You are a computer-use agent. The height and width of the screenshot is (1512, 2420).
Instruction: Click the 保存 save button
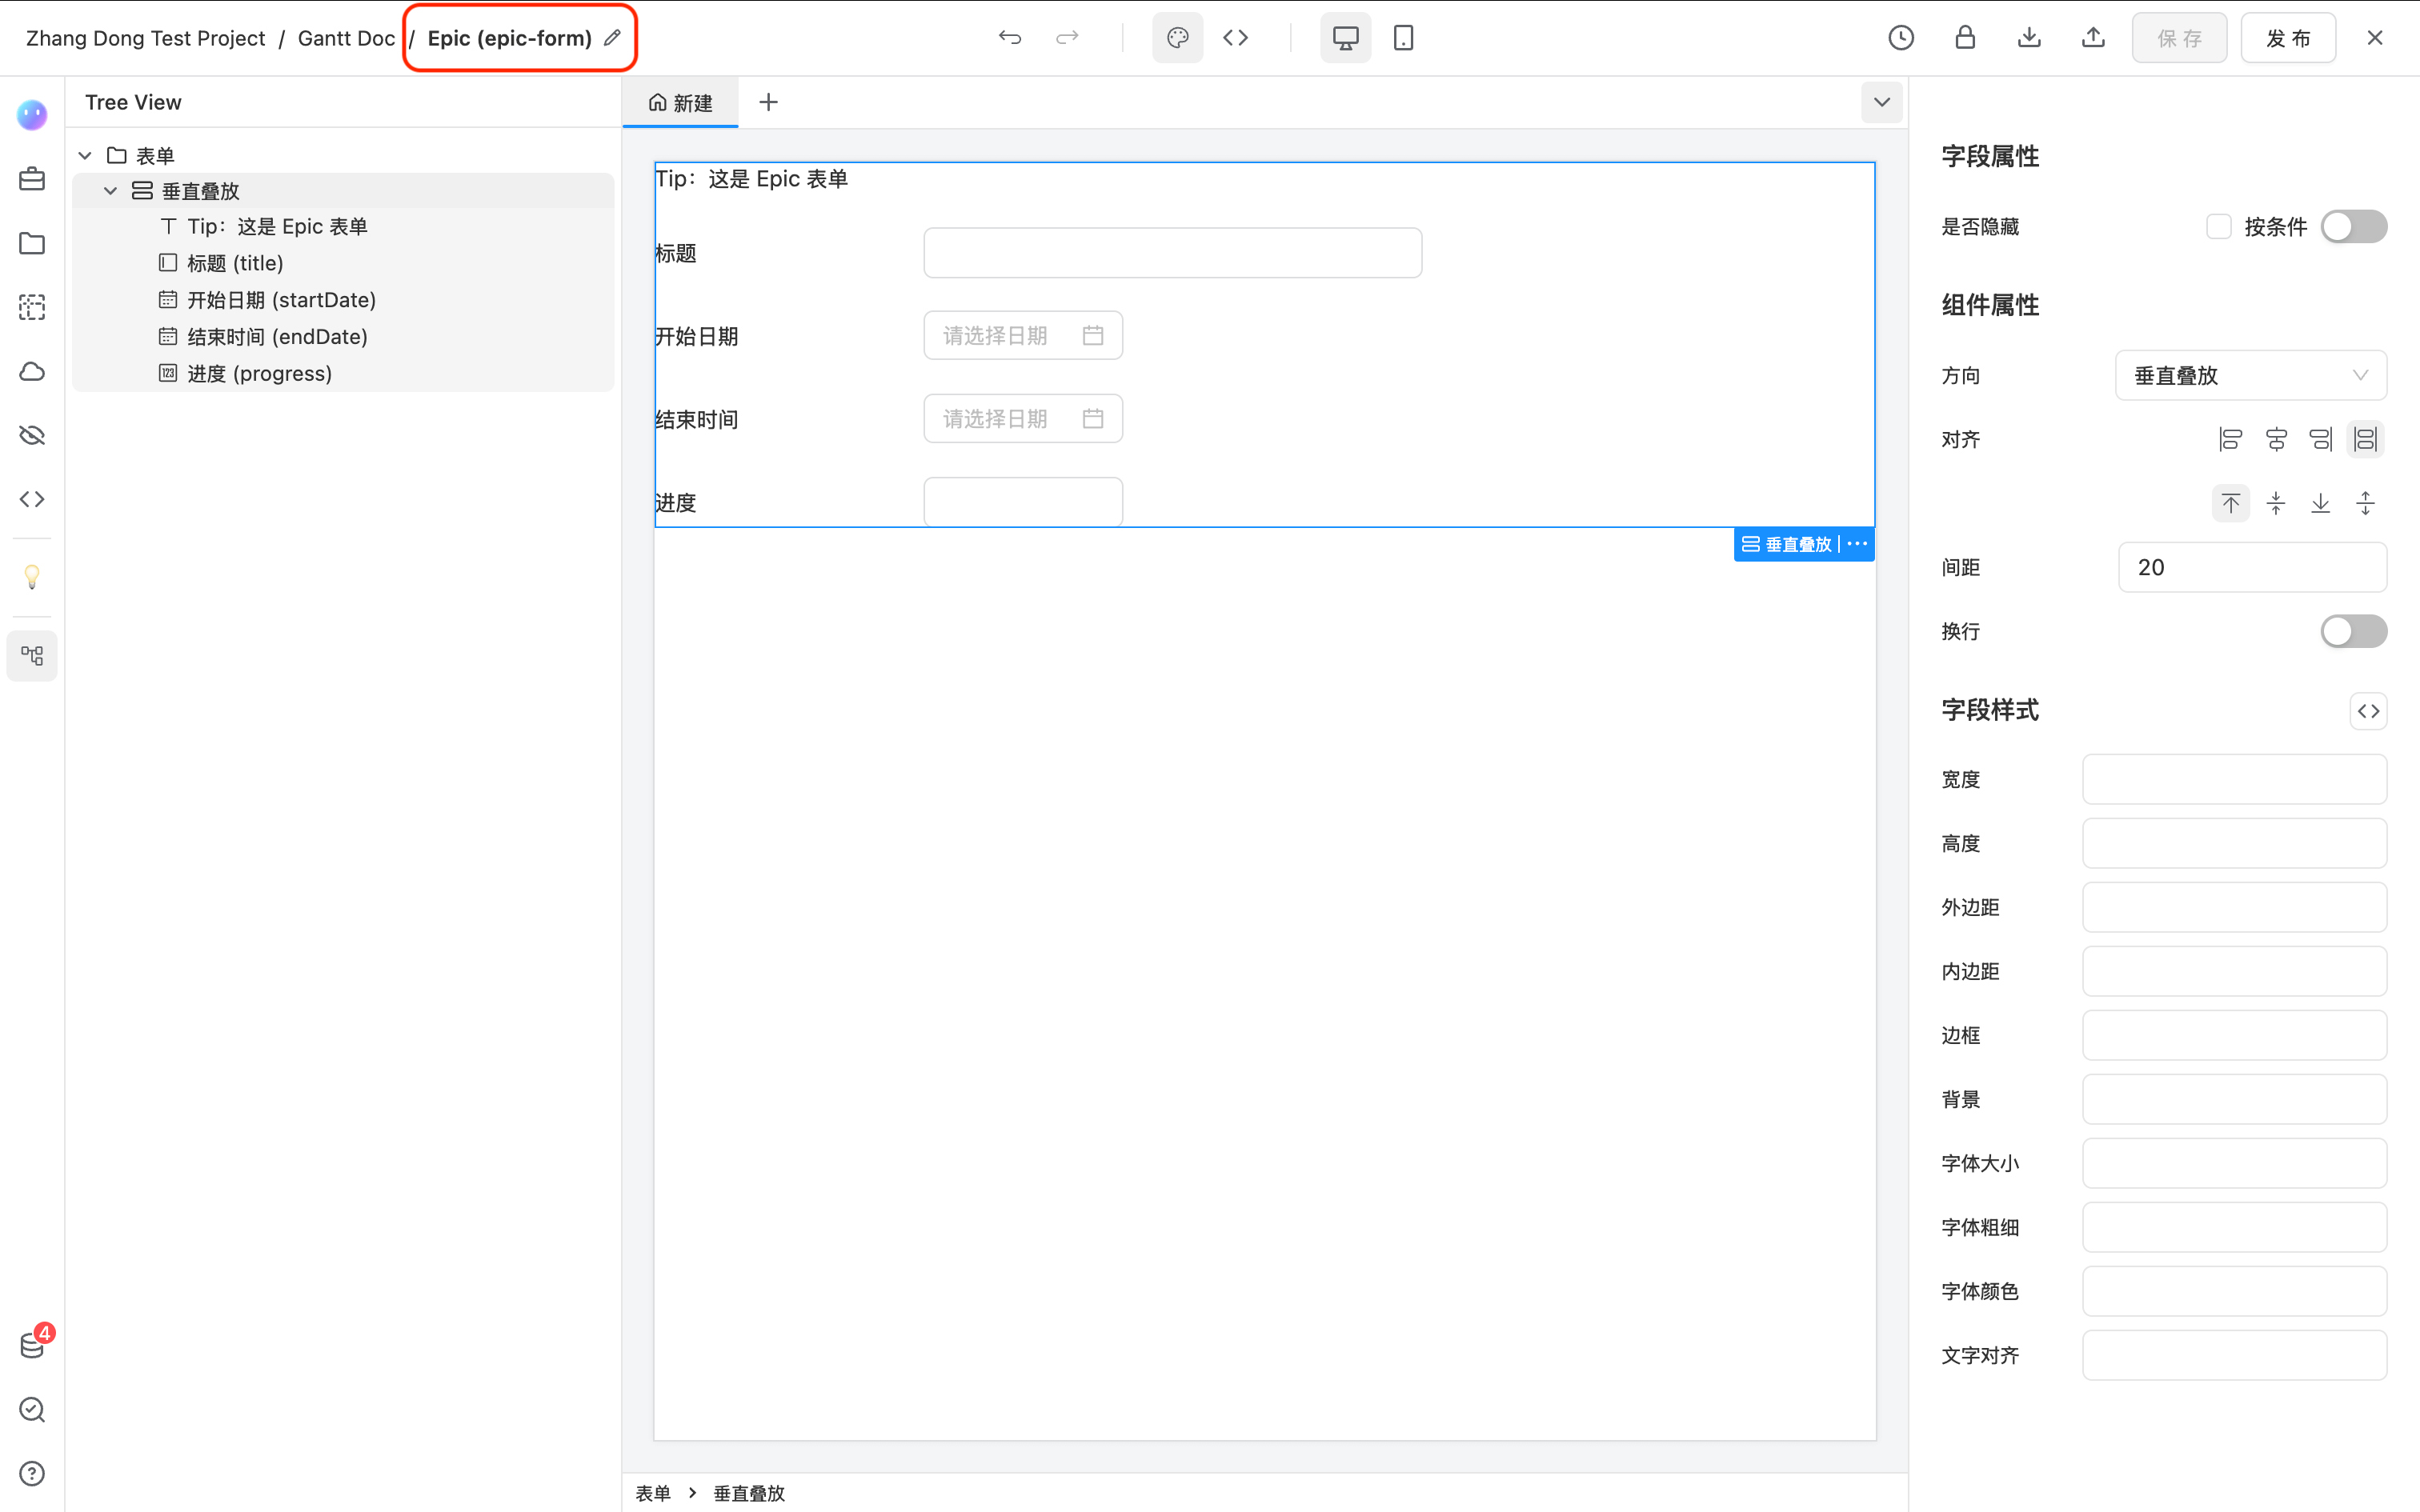tap(2180, 38)
